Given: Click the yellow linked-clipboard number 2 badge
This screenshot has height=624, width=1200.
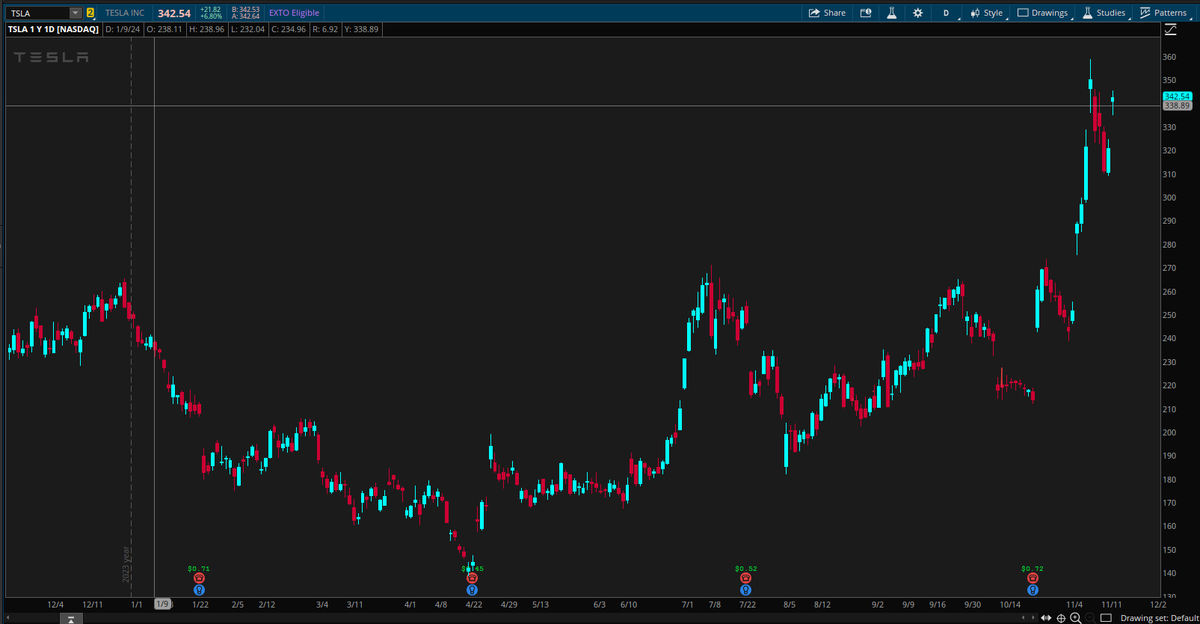Looking at the screenshot, I should point(91,13).
